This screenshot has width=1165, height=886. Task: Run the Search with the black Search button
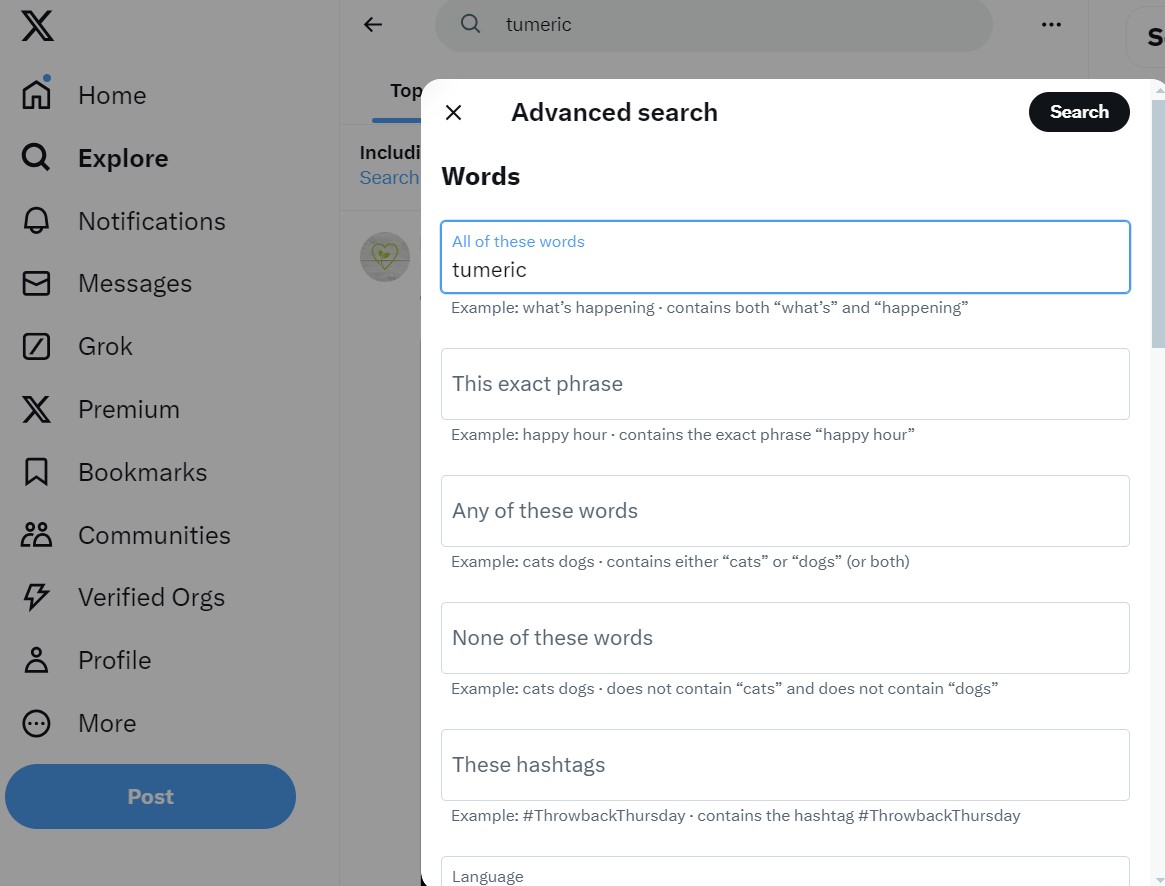1079,112
